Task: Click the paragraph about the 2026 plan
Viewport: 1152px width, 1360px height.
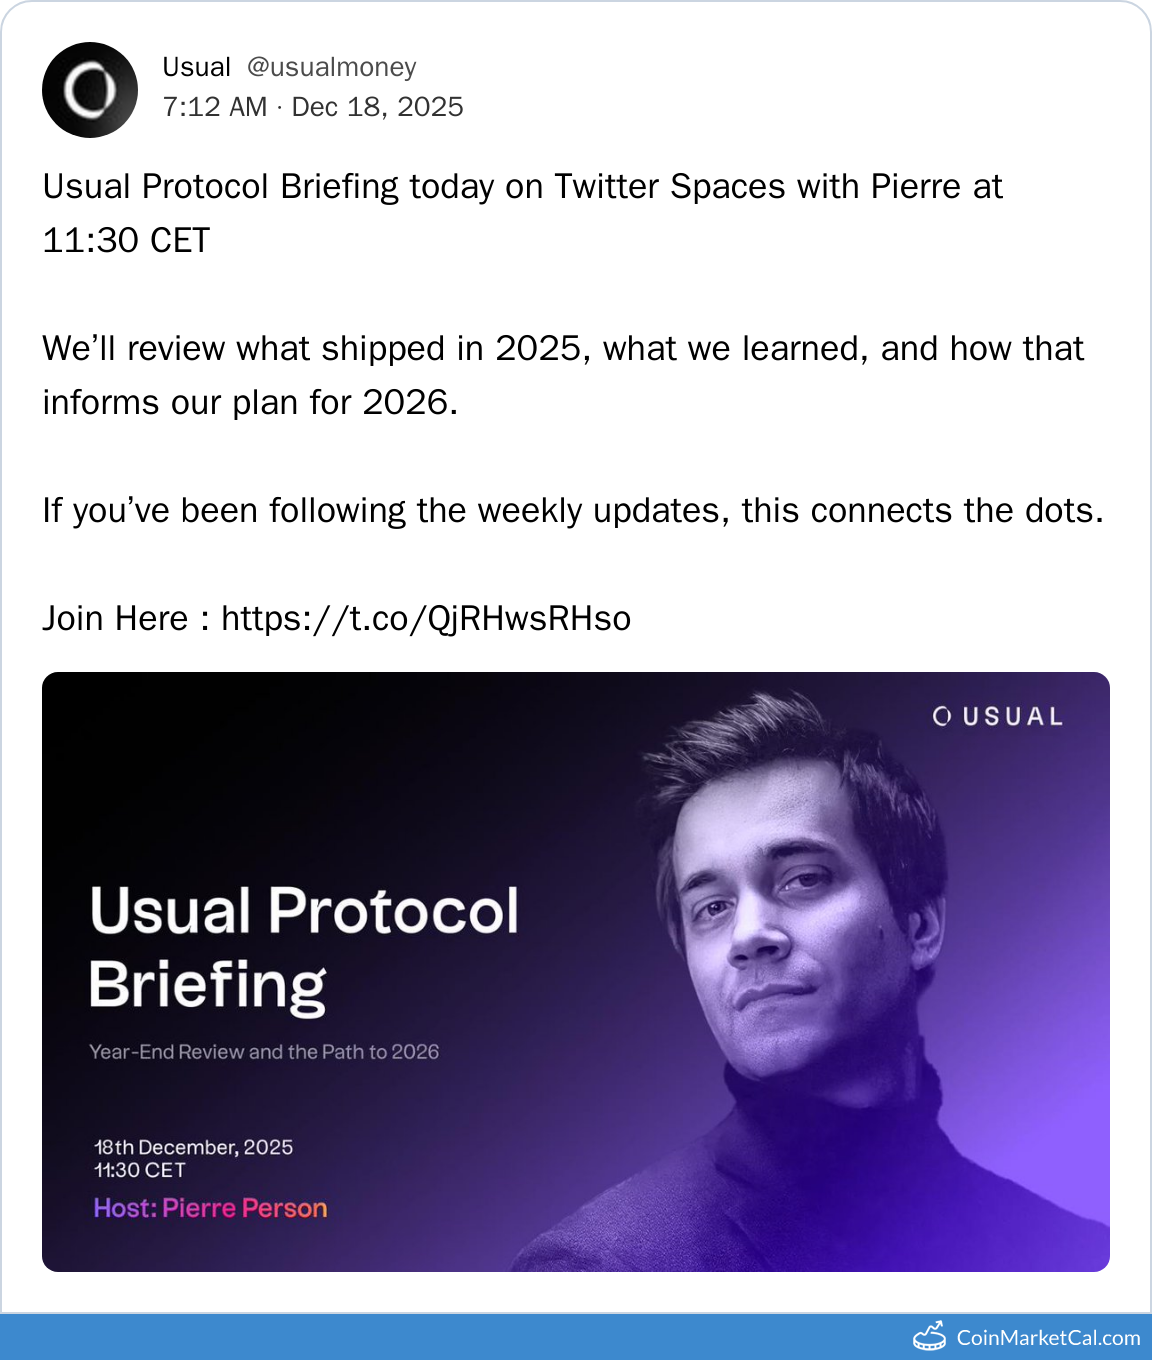Action: tap(563, 375)
